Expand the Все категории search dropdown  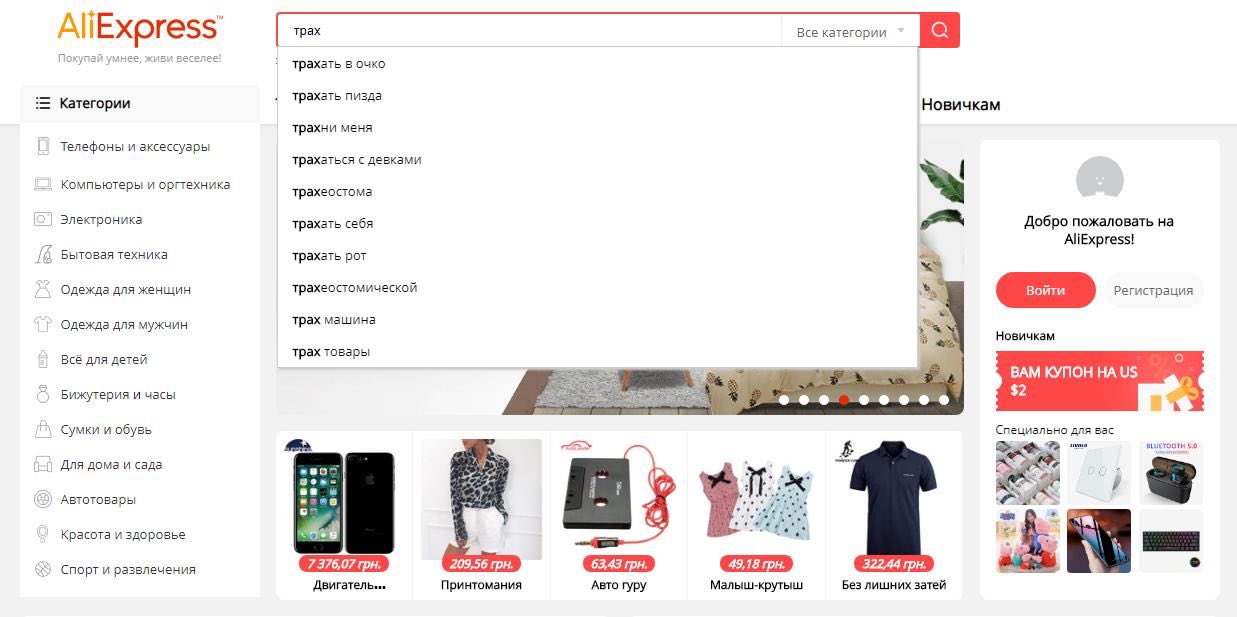pos(850,32)
